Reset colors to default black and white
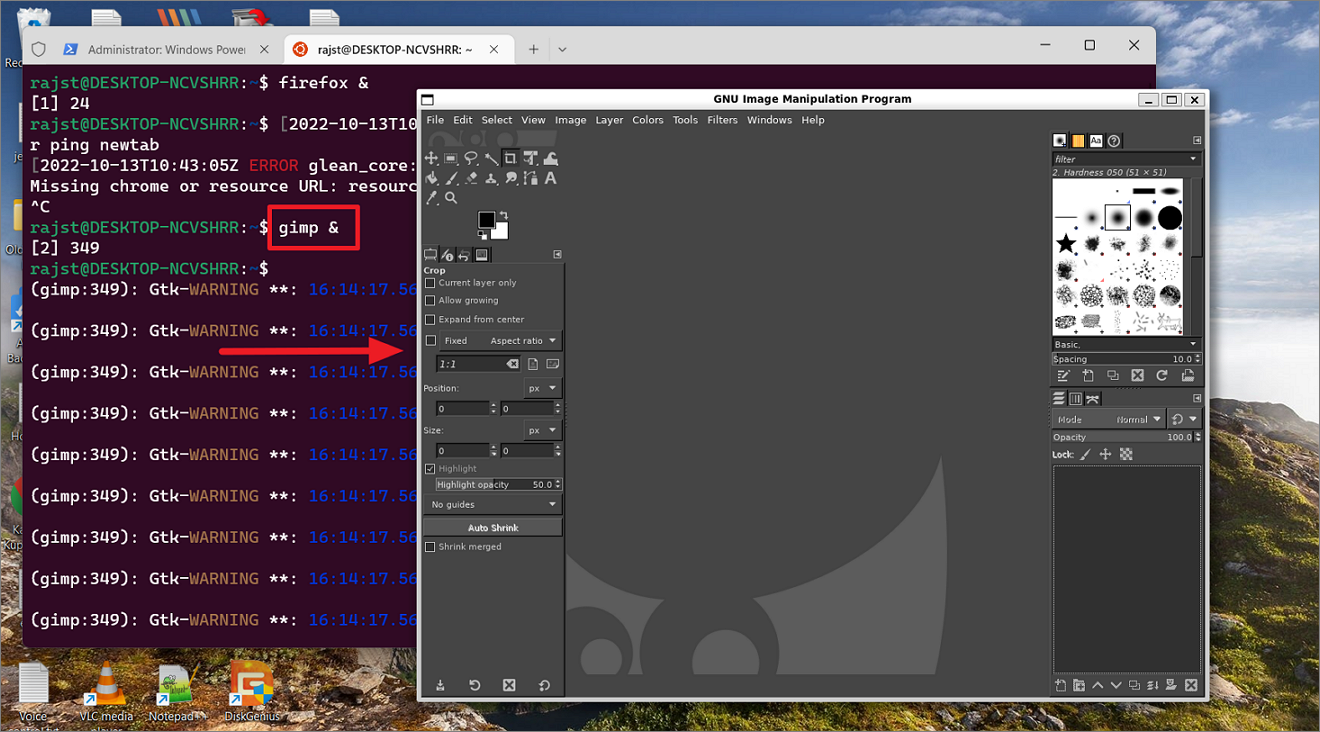Screen dimensions: 1320x732 click(x=482, y=236)
